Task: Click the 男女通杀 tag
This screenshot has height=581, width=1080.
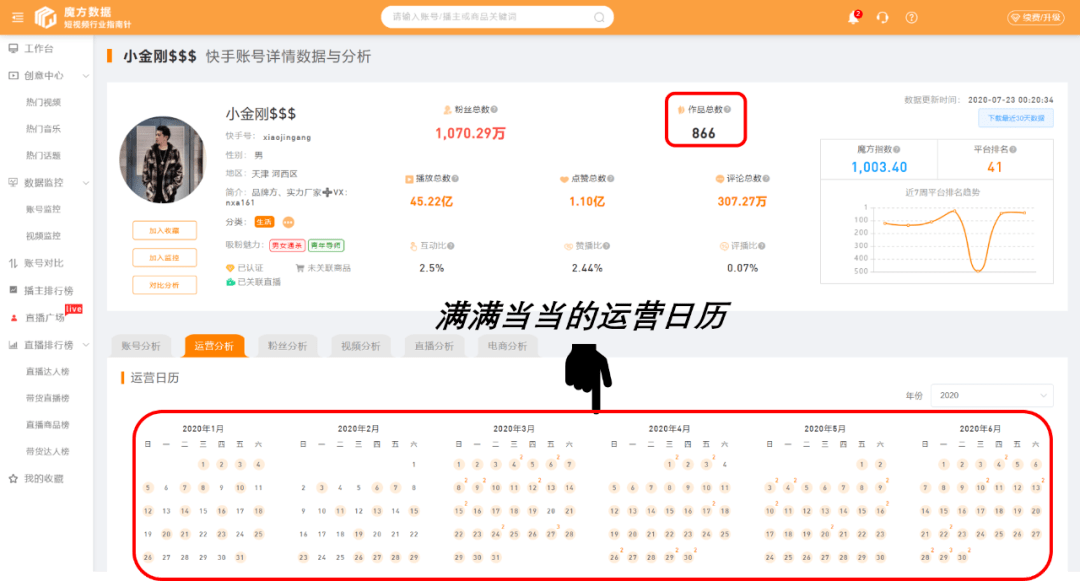Action: pos(287,245)
